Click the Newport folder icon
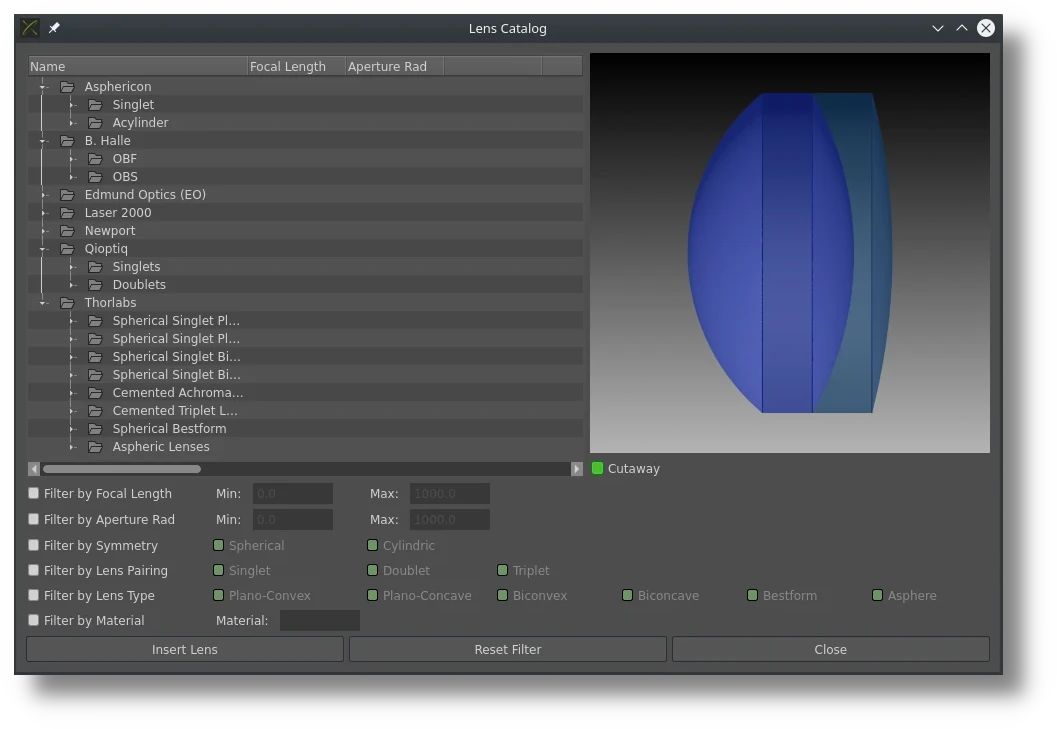Viewport: 1057px width, 729px height. [x=67, y=231]
